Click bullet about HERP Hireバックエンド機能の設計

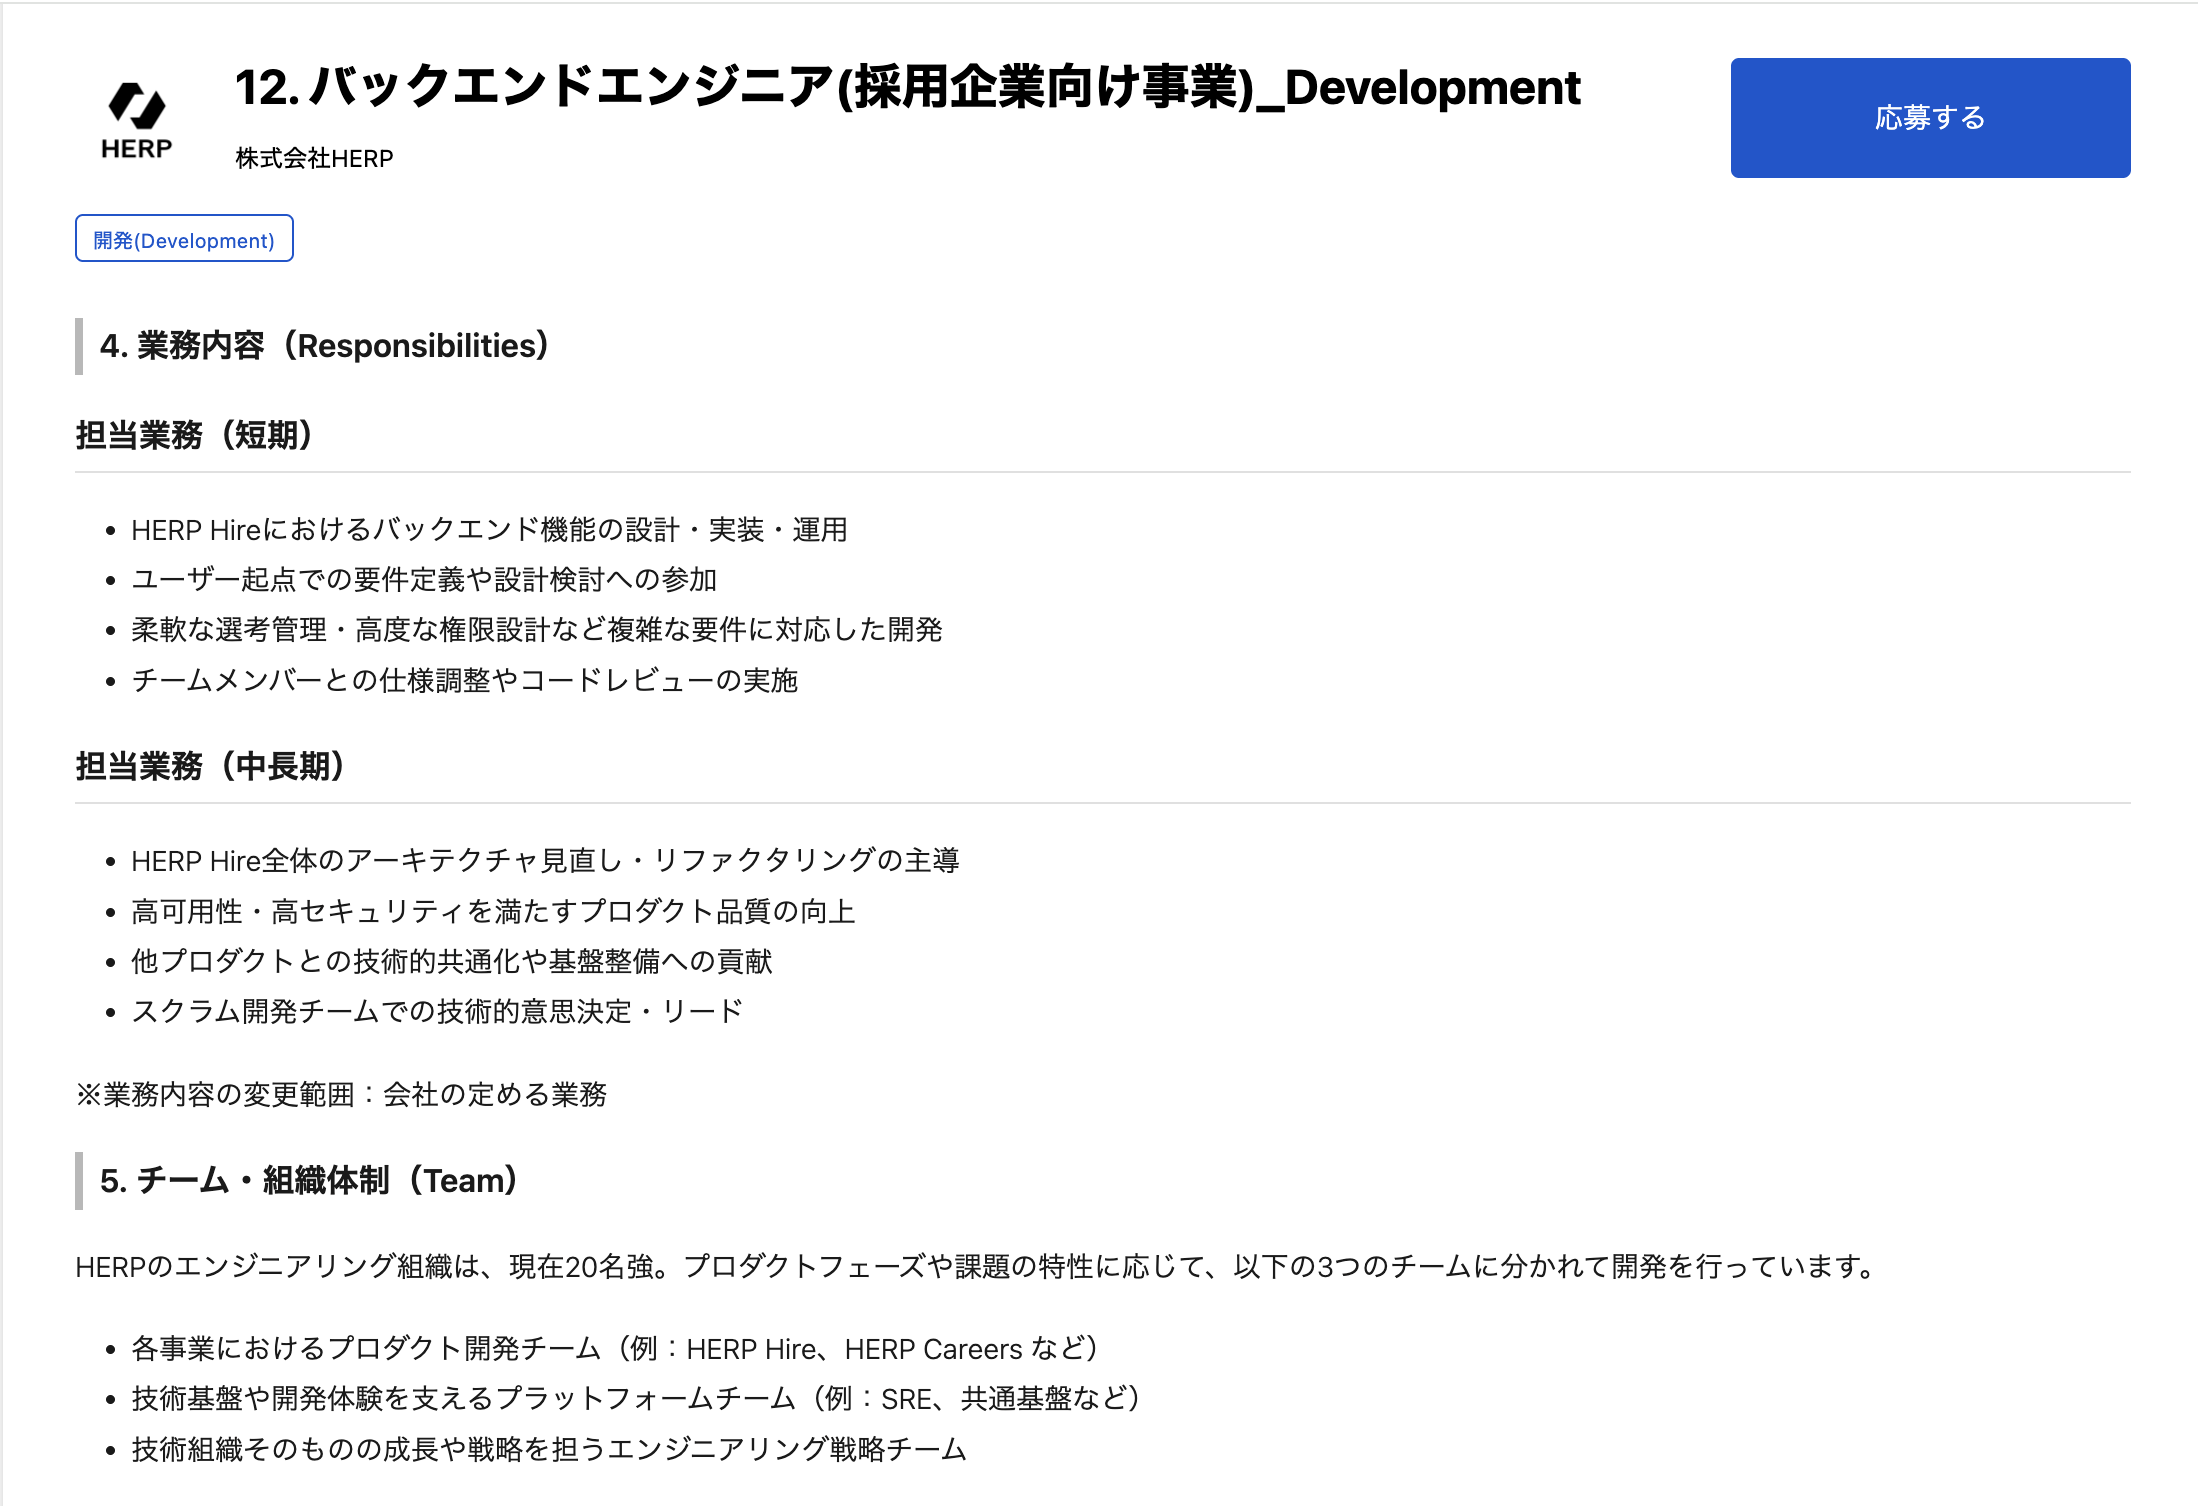pyautogui.click(x=489, y=530)
